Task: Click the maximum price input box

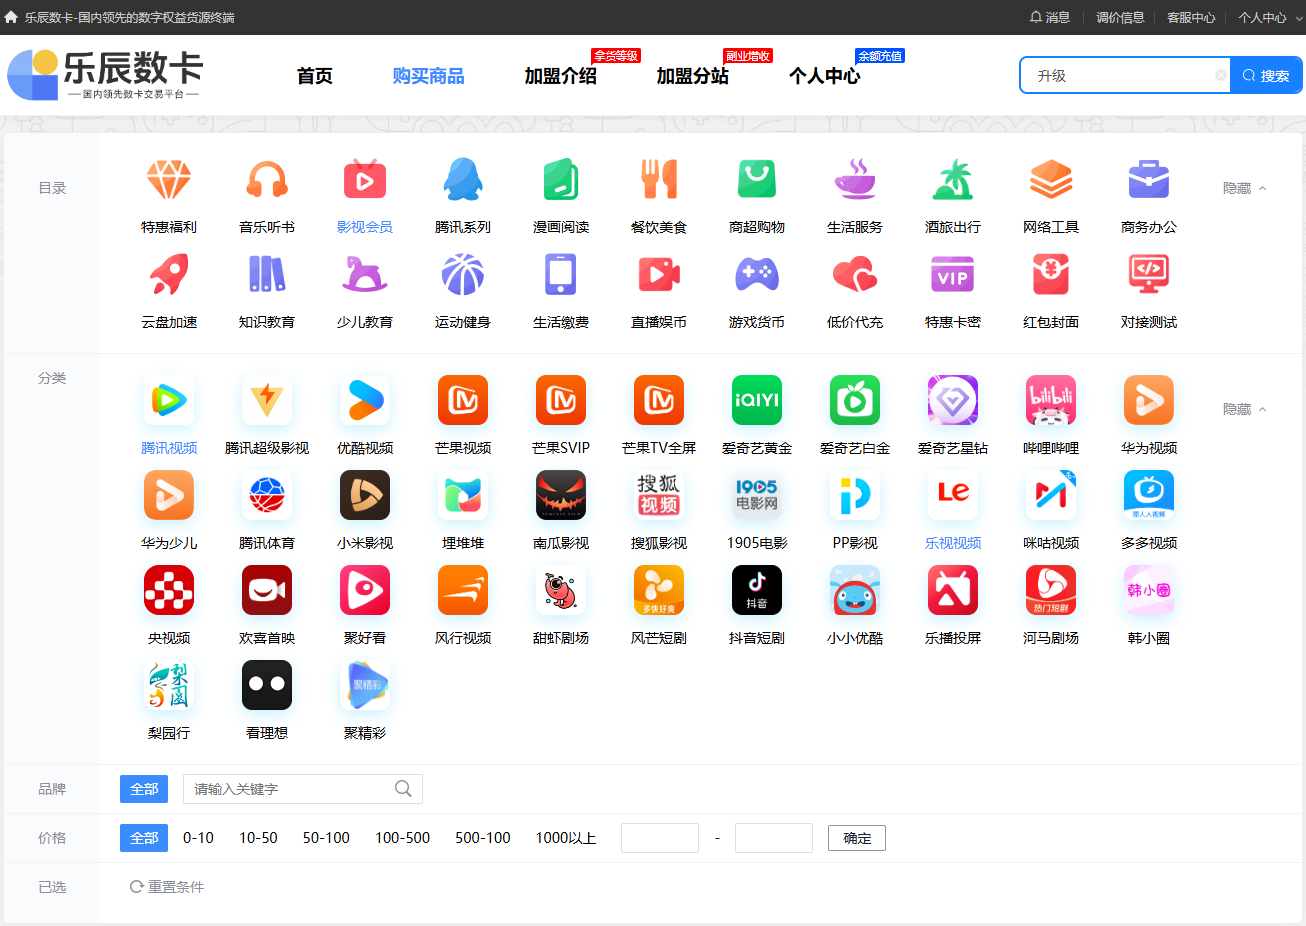Action: click(774, 838)
